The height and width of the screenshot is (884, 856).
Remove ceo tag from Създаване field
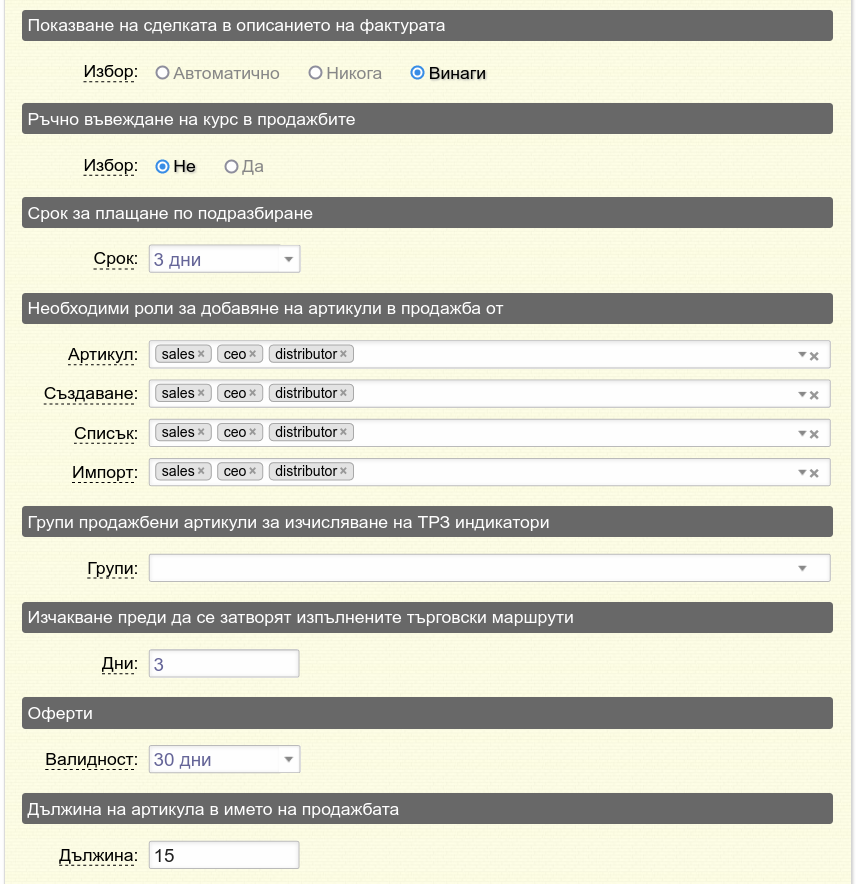pyautogui.click(x=253, y=393)
